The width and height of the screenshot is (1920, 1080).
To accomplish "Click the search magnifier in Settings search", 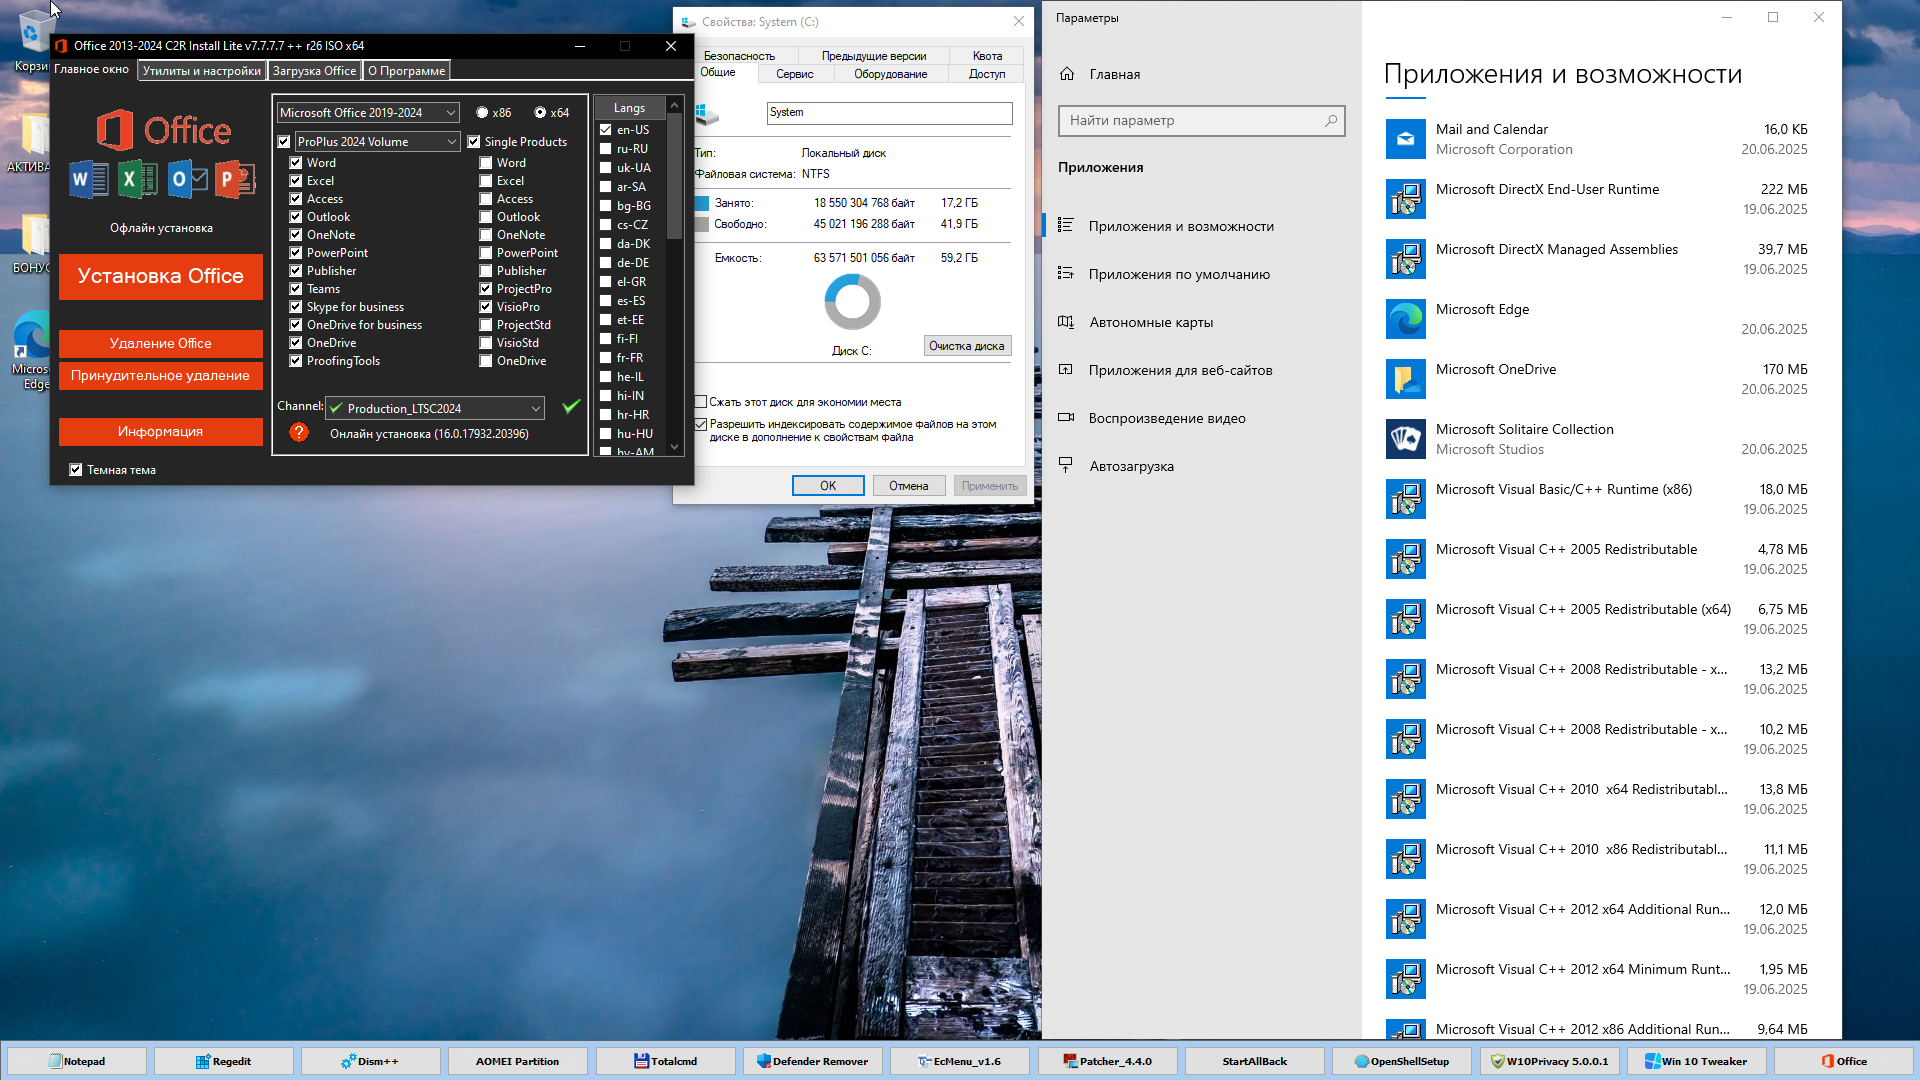I will pos(1331,121).
